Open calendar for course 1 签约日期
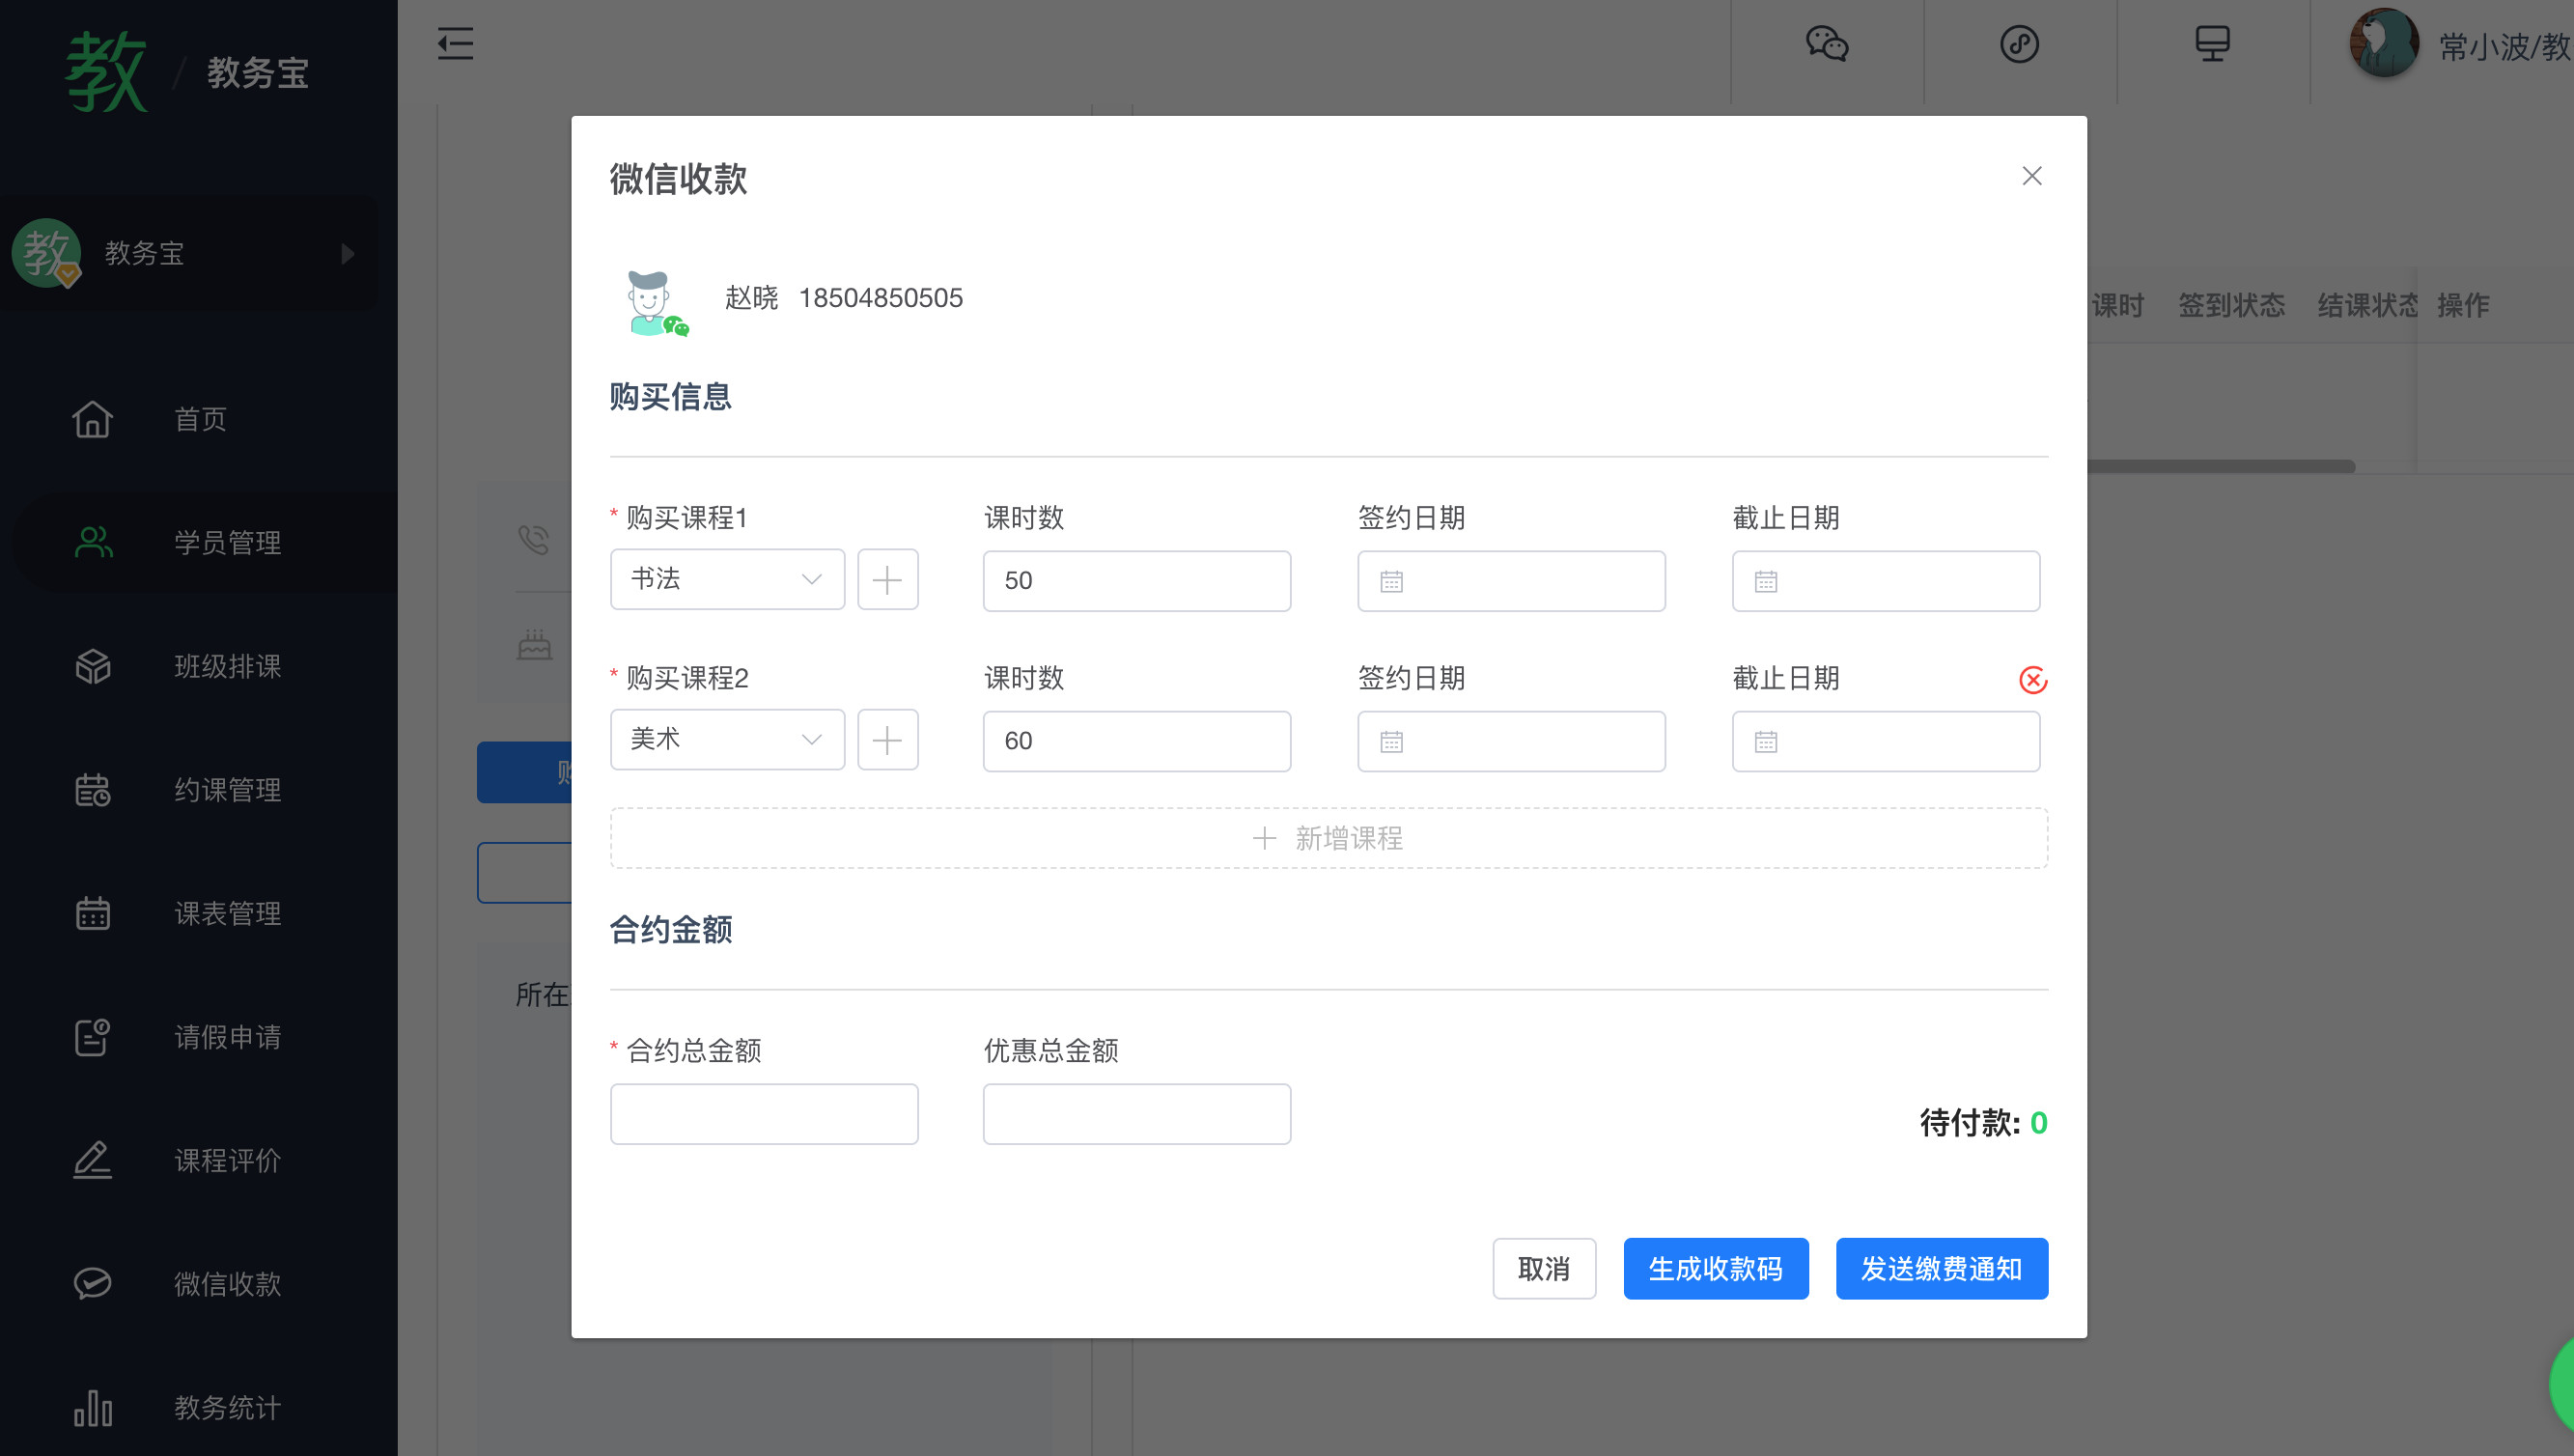Screen dimensions: 2574x1456 click(1510, 581)
